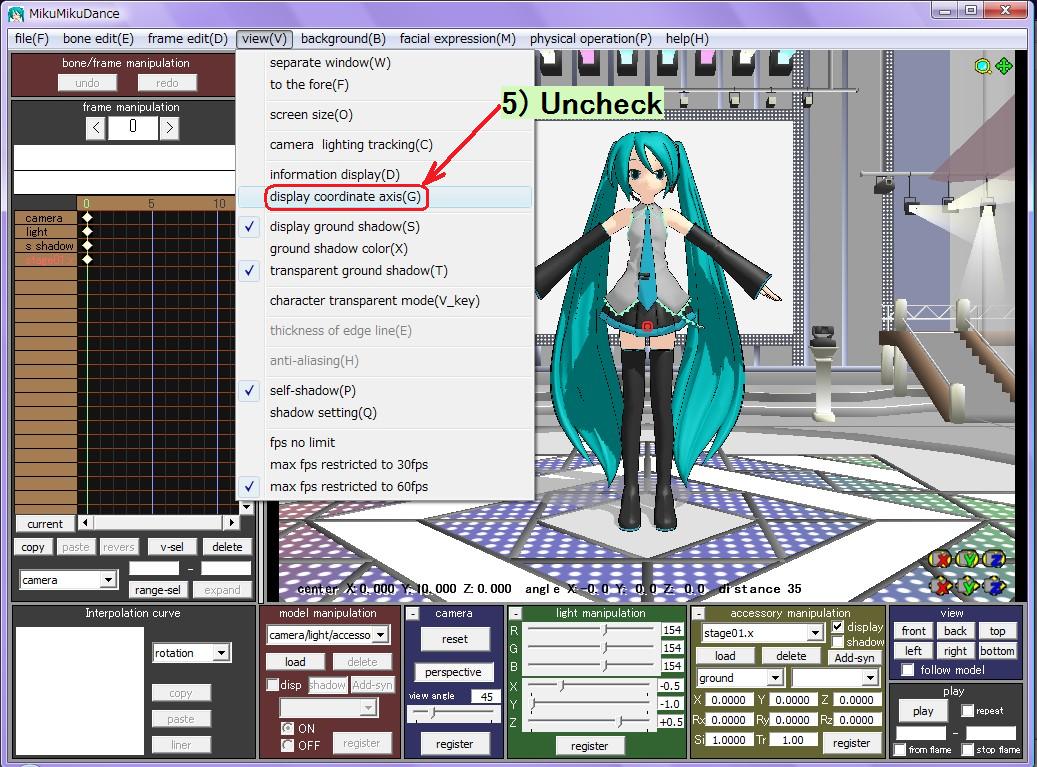Click the timeline scroll-right arrow

point(231,522)
